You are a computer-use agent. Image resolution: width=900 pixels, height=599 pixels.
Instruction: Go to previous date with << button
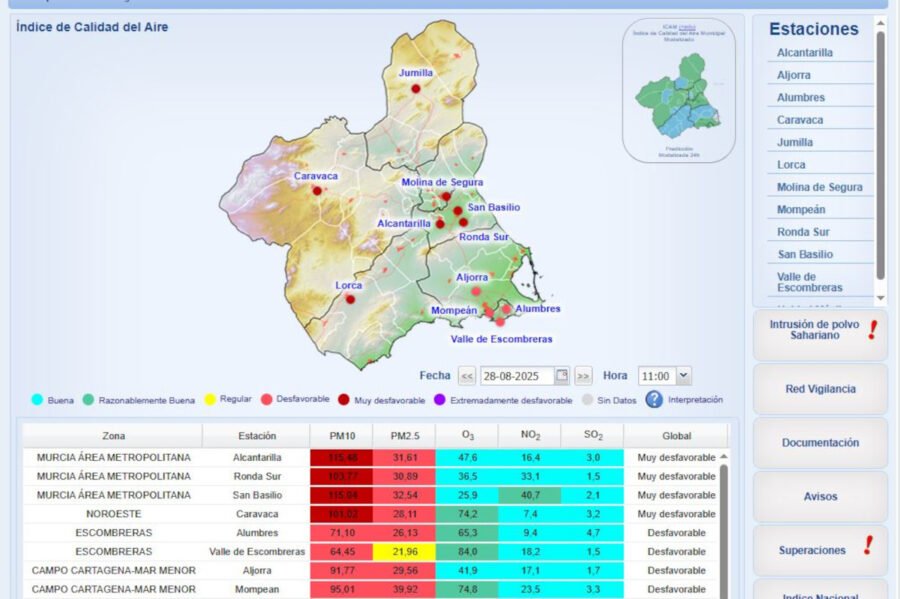pyautogui.click(x=467, y=376)
